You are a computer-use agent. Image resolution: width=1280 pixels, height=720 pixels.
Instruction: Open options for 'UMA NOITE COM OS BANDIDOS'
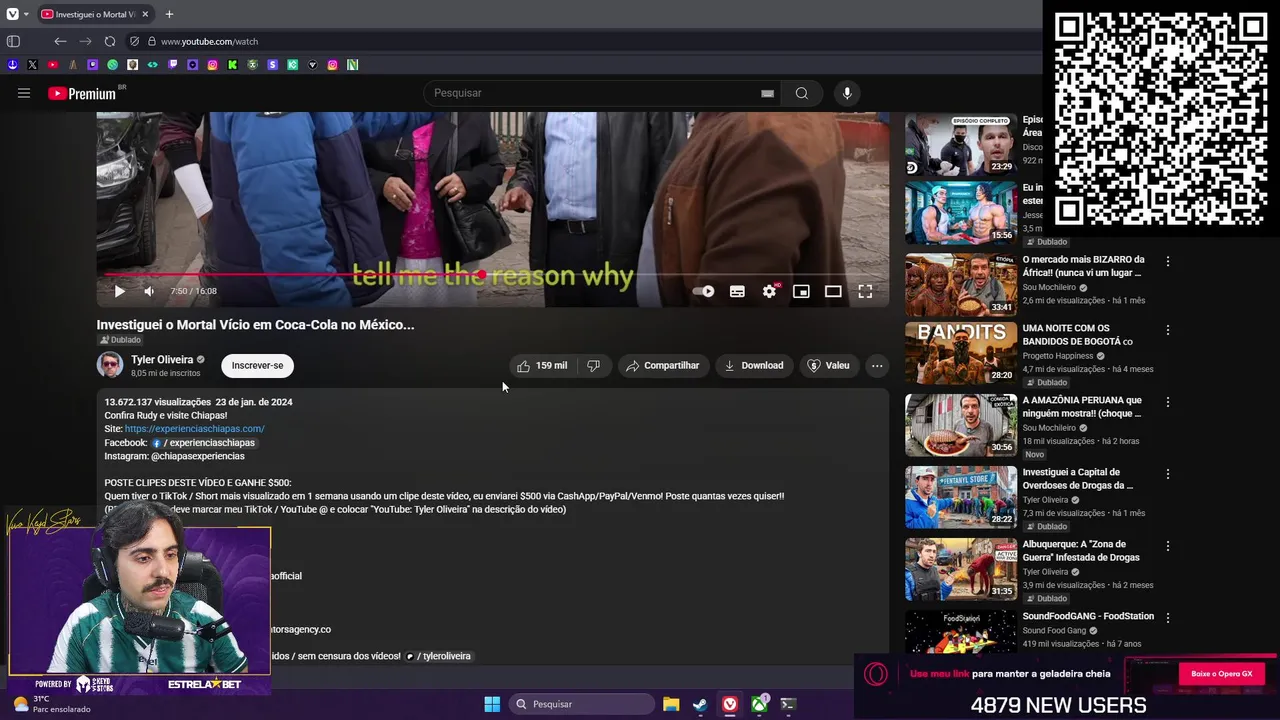coord(1167,330)
